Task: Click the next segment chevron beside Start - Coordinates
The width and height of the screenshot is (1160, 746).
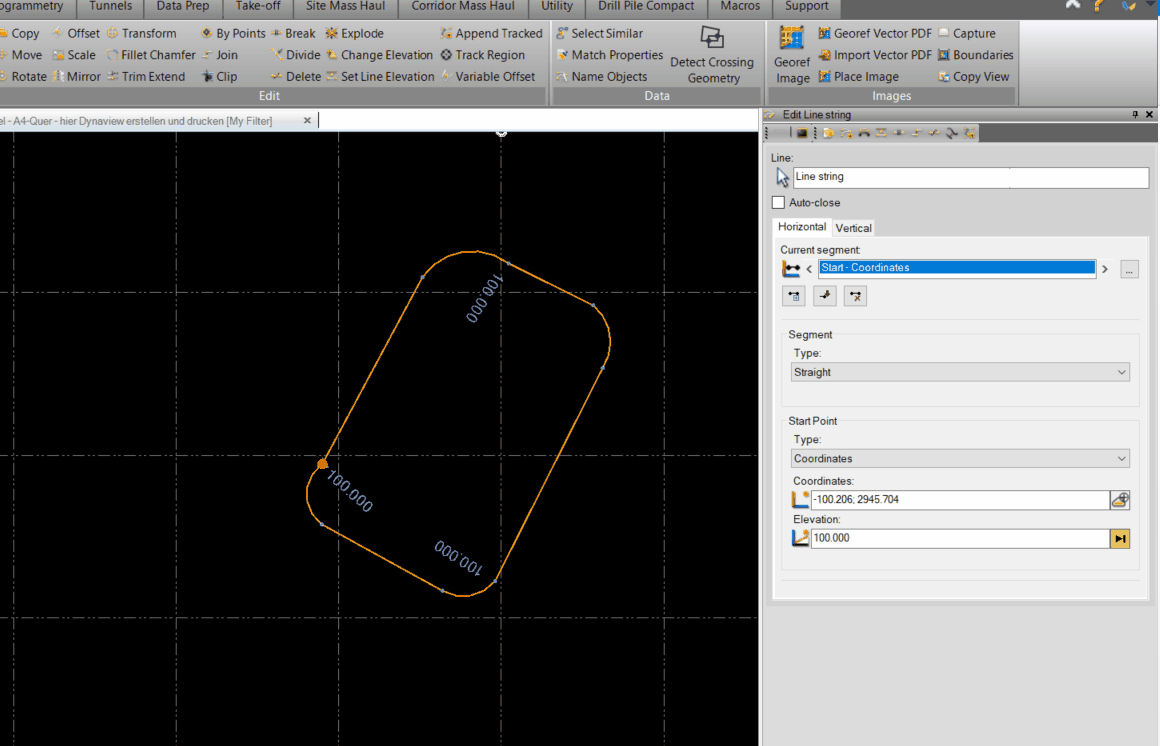Action: coord(1104,268)
